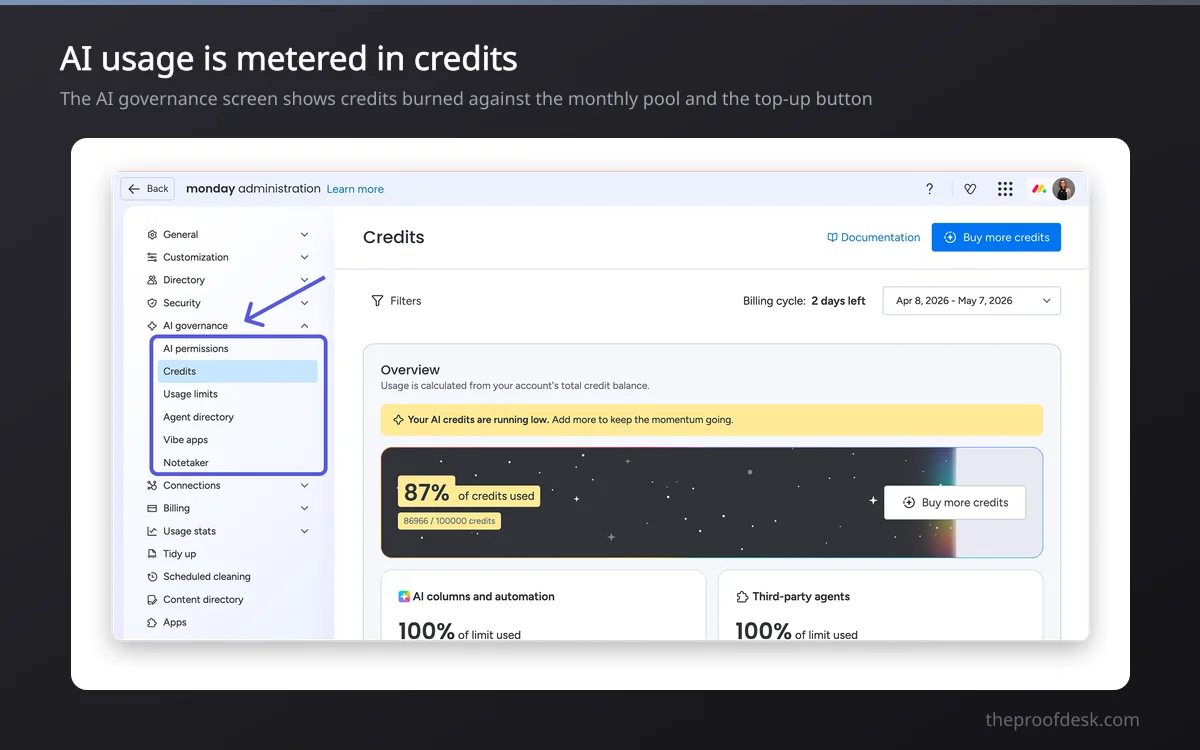Click the Apps puzzle icon in sidebar

(152, 622)
